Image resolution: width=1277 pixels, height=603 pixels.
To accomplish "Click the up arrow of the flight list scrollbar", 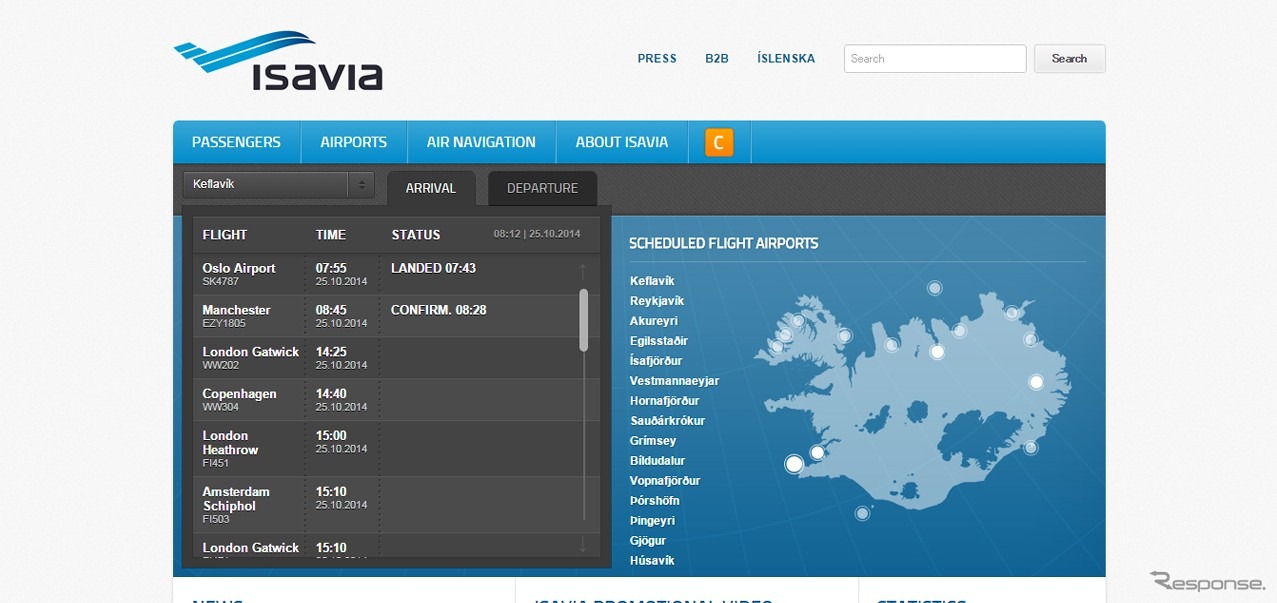I will tap(583, 270).
